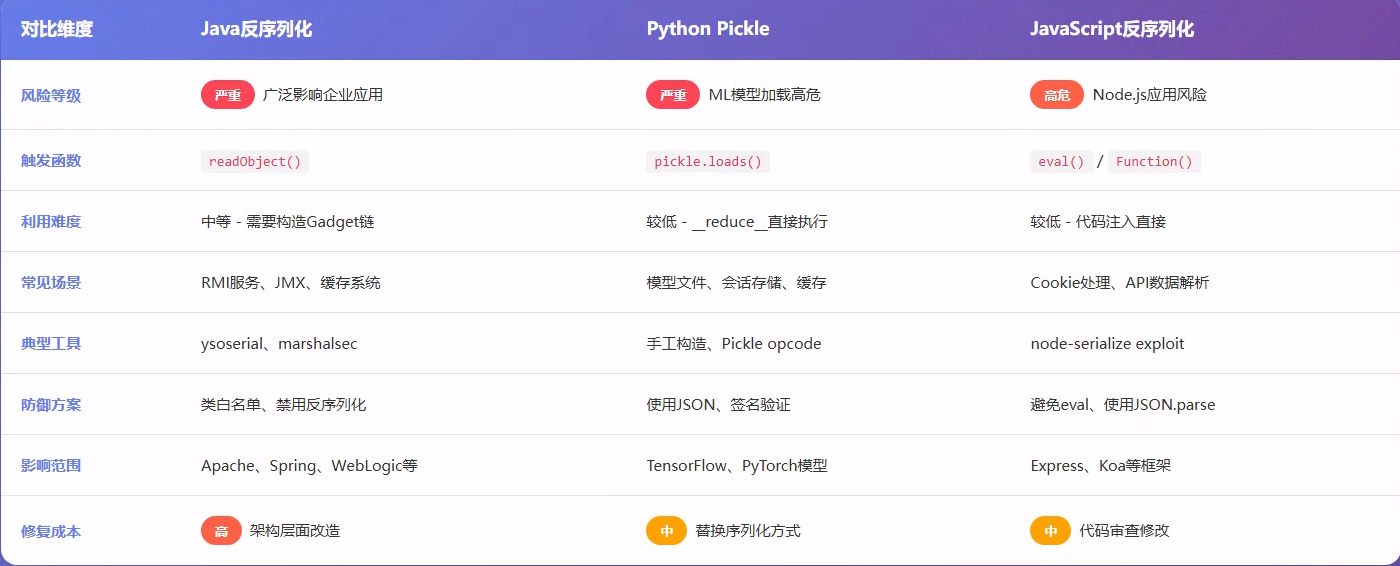Click the Function() code tag
The width and height of the screenshot is (1400, 566).
pos(1154,161)
